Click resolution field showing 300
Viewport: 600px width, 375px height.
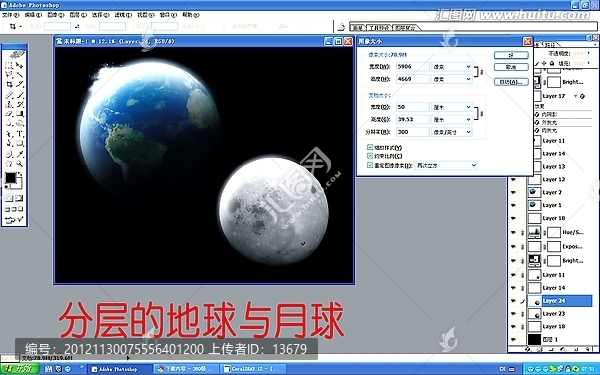pos(412,132)
